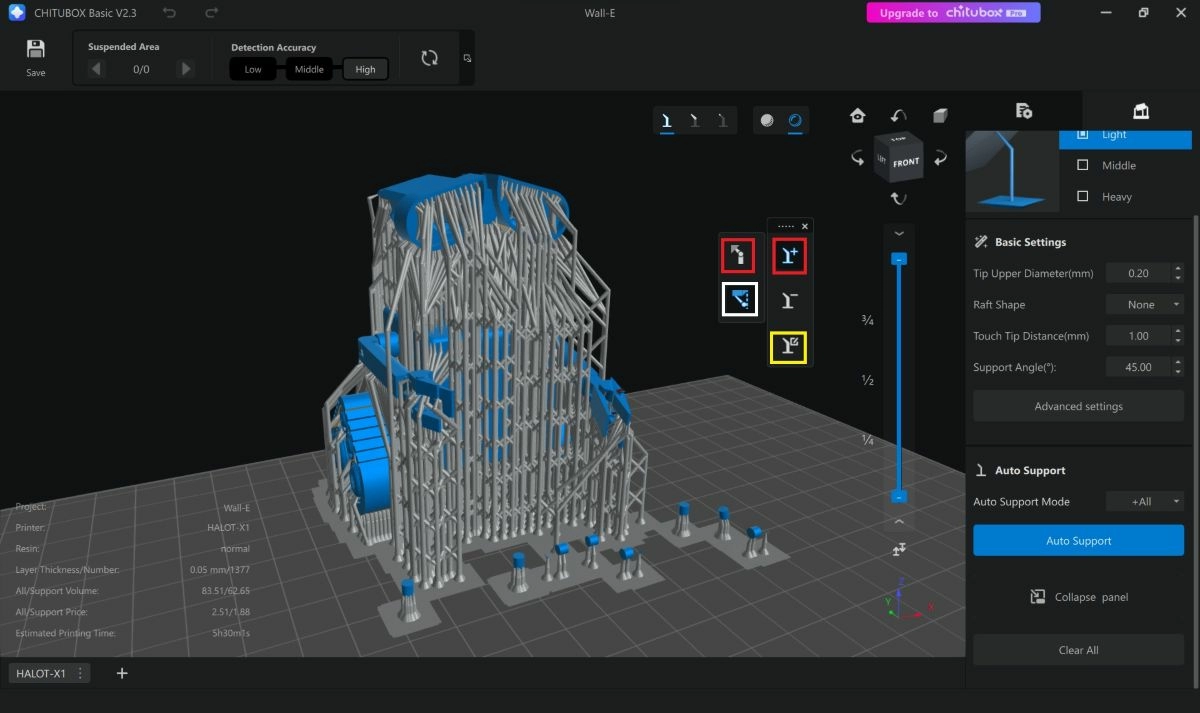Click the delete support tool icon
The height and width of the screenshot is (713, 1200).
pos(789,301)
